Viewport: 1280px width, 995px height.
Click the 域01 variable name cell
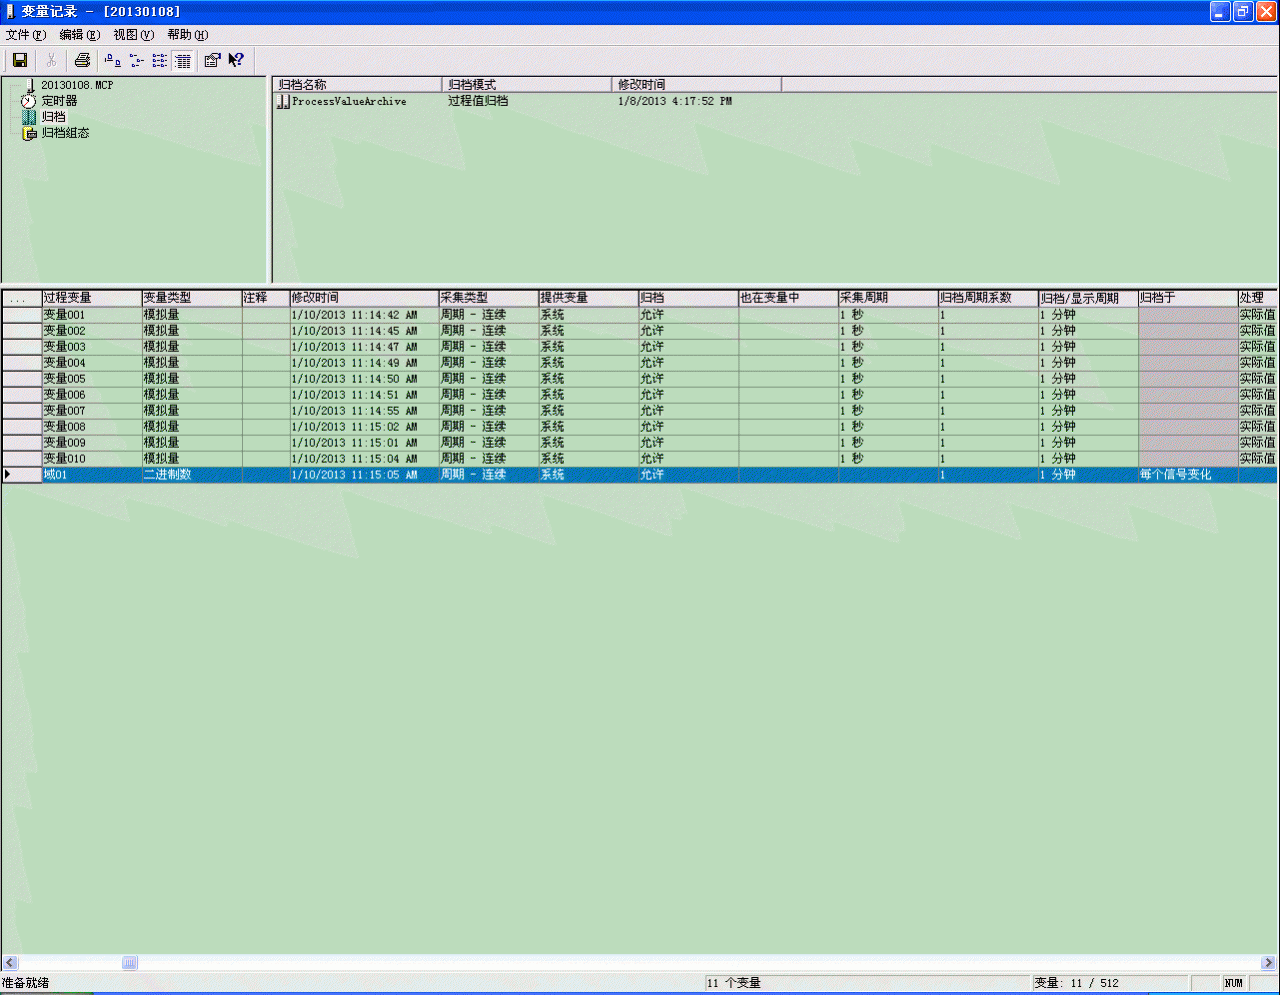point(92,474)
